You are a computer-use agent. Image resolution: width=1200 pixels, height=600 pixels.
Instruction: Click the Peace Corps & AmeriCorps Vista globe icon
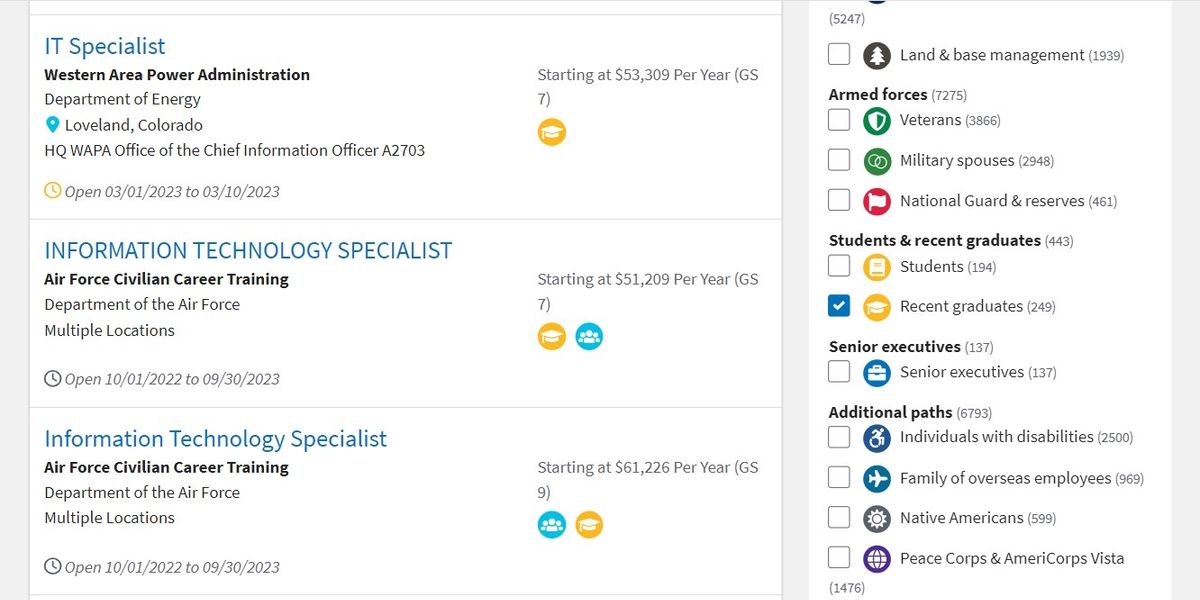[876, 558]
